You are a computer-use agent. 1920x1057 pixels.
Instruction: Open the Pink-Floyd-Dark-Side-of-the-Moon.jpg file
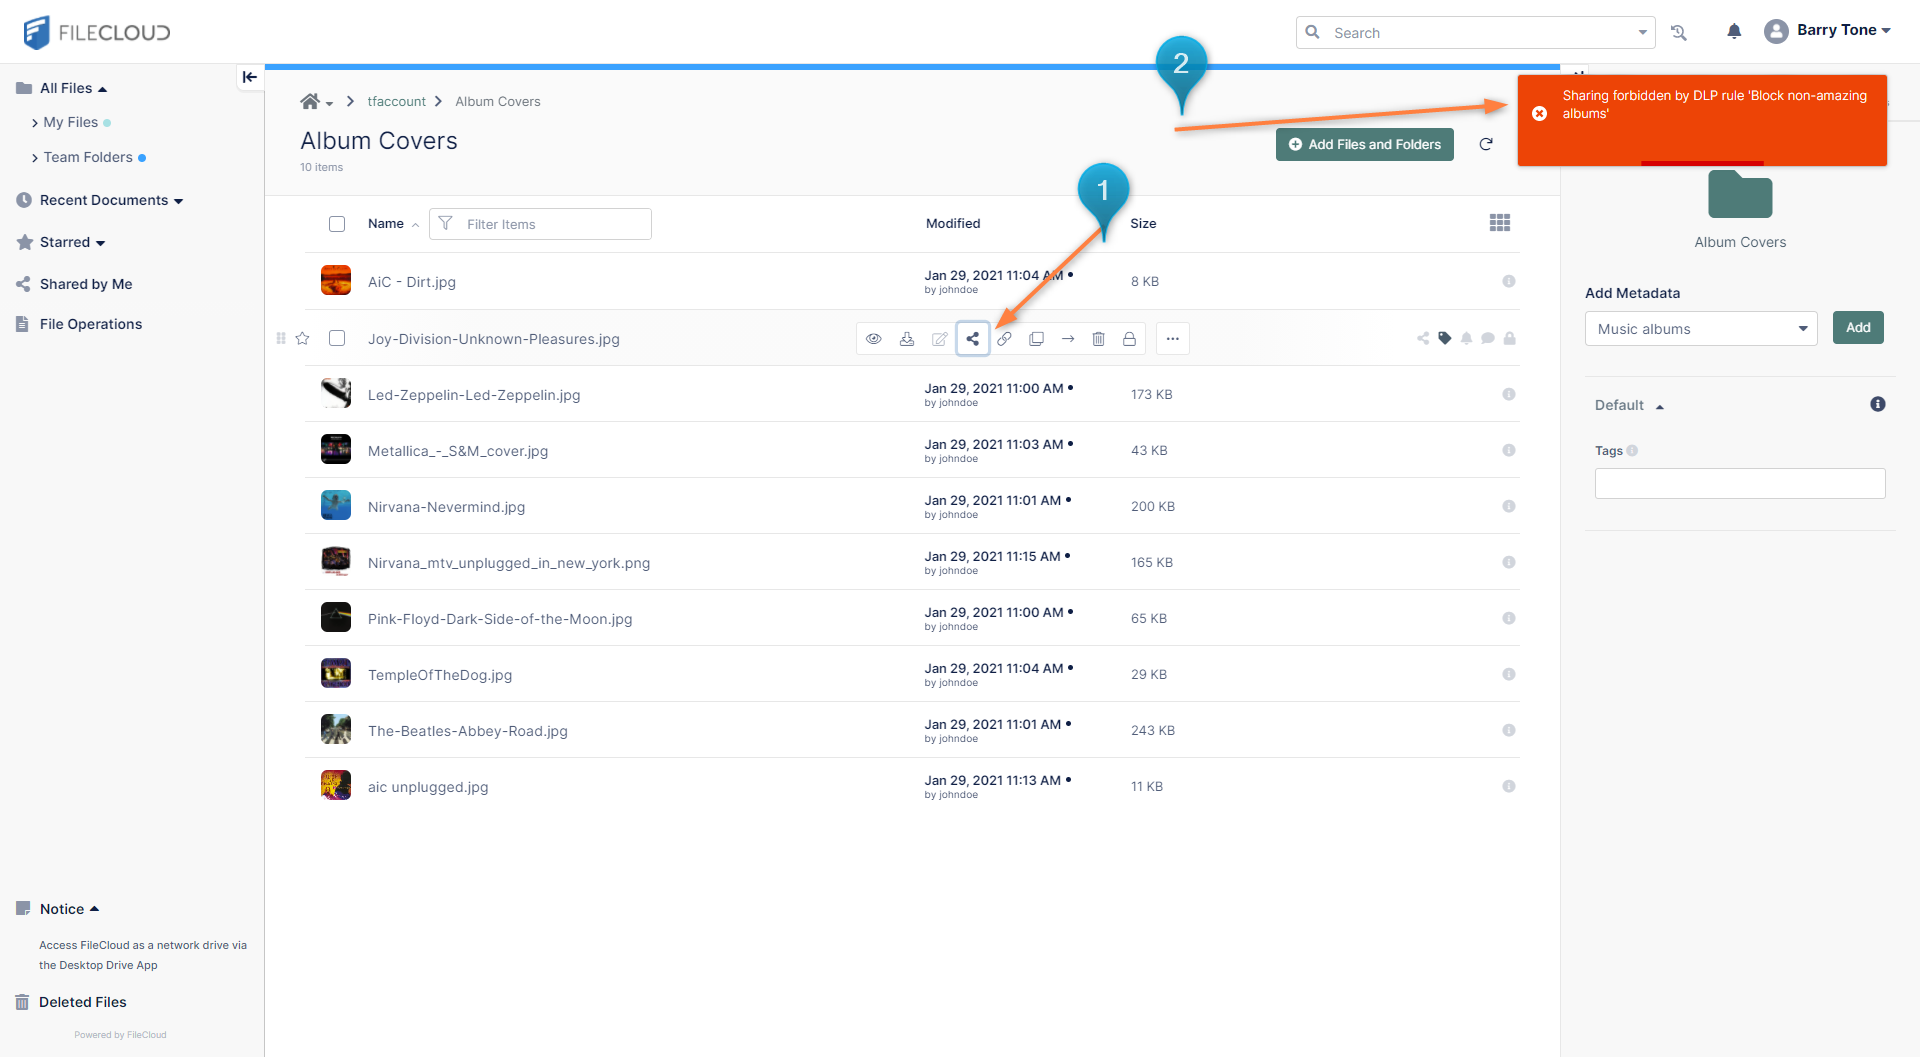[x=500, y=619]
